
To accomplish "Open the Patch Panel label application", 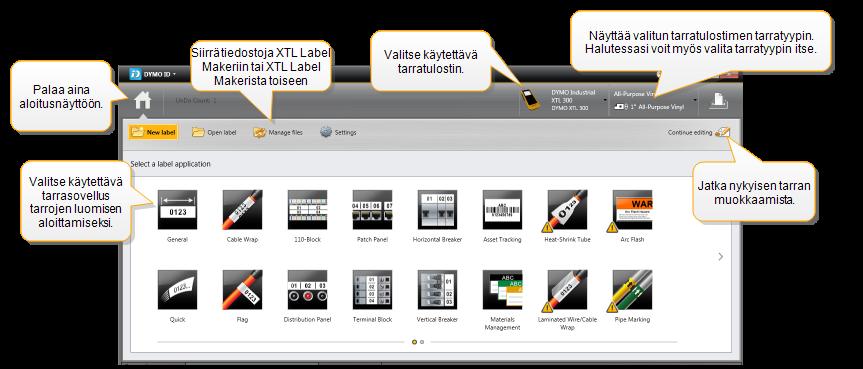I will coord(372,210).
